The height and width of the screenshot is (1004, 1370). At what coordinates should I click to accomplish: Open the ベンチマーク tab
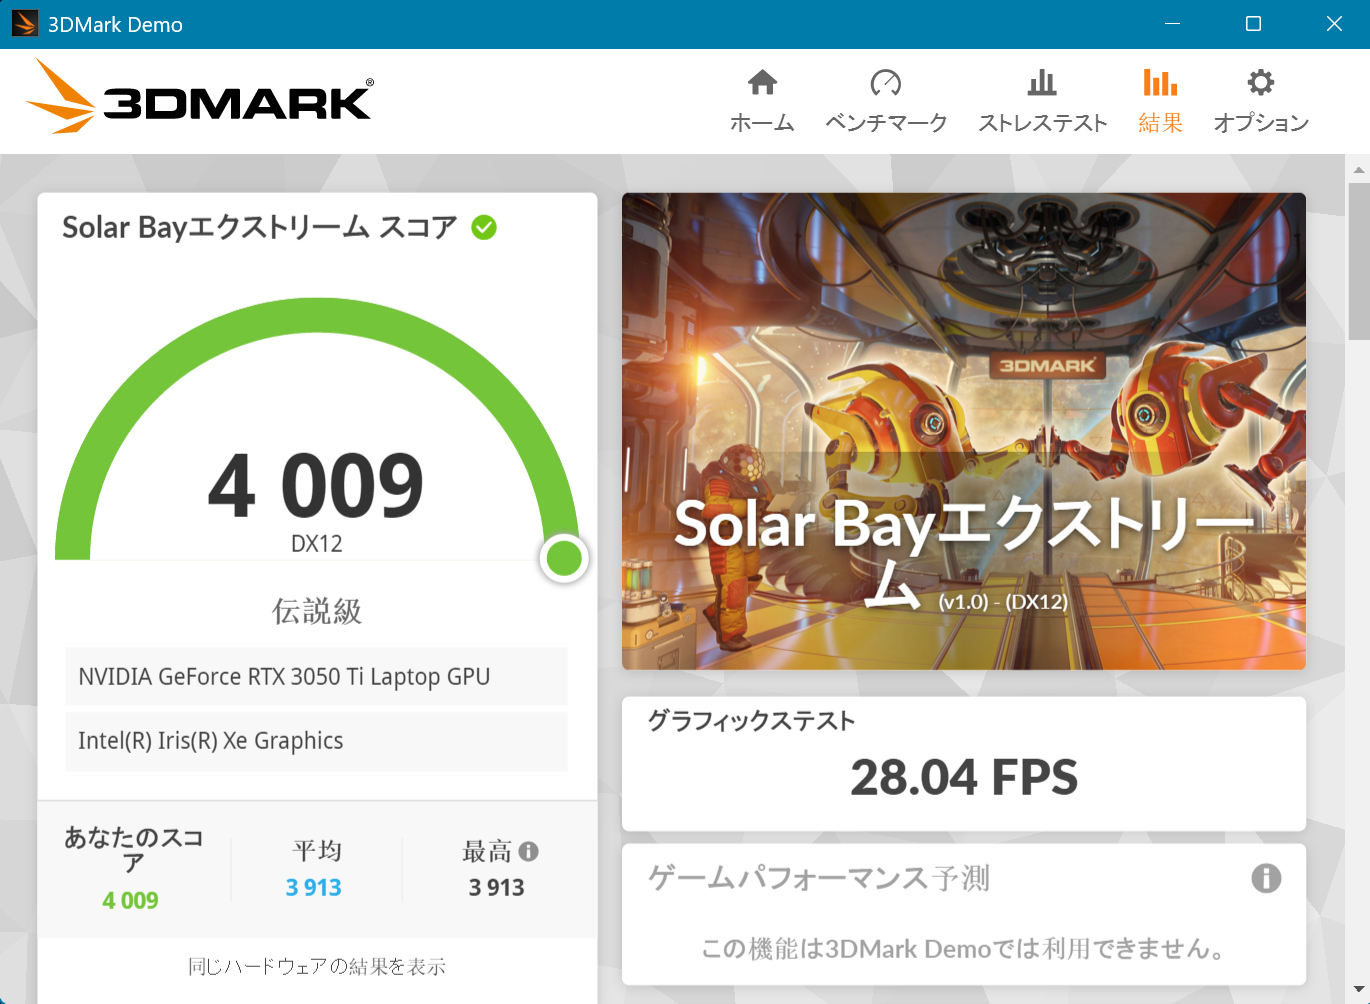pos(886,101)
